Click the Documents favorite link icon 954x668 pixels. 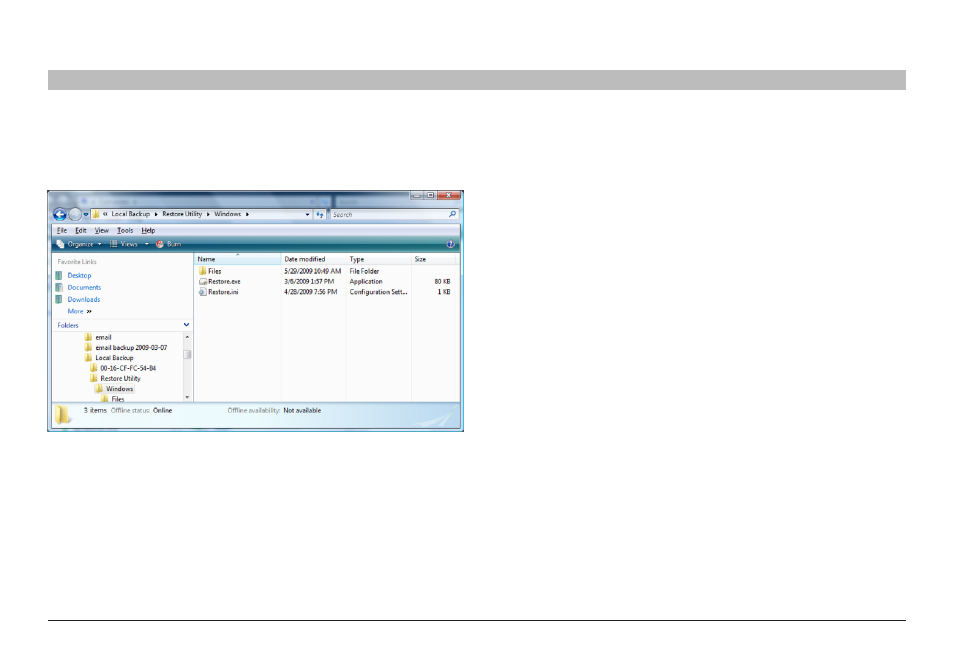tap(59, 287)
